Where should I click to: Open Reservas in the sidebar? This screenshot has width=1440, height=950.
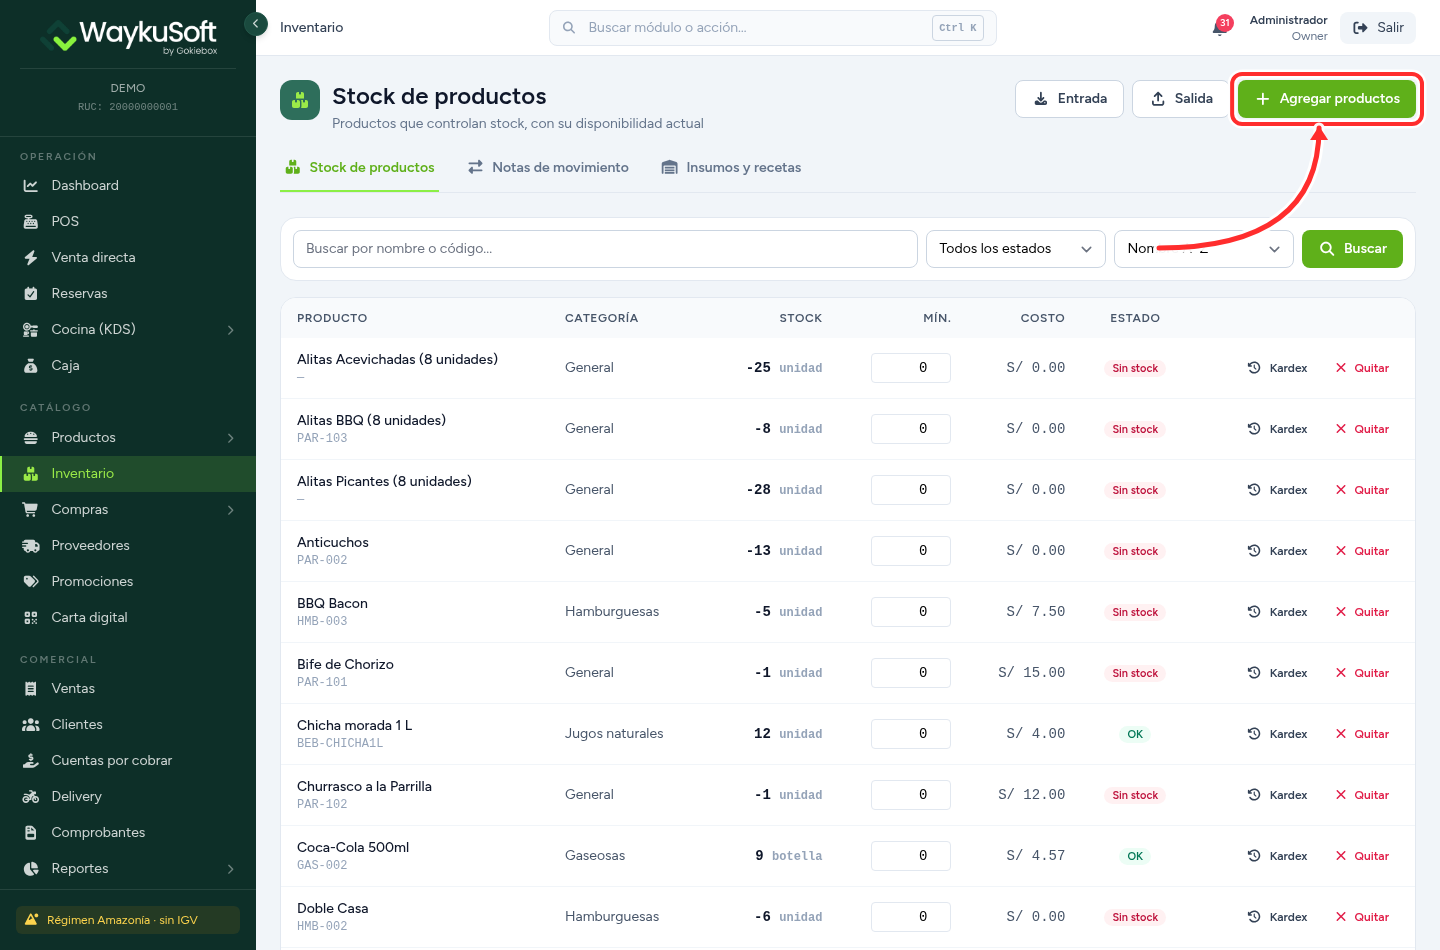(128, 293)
